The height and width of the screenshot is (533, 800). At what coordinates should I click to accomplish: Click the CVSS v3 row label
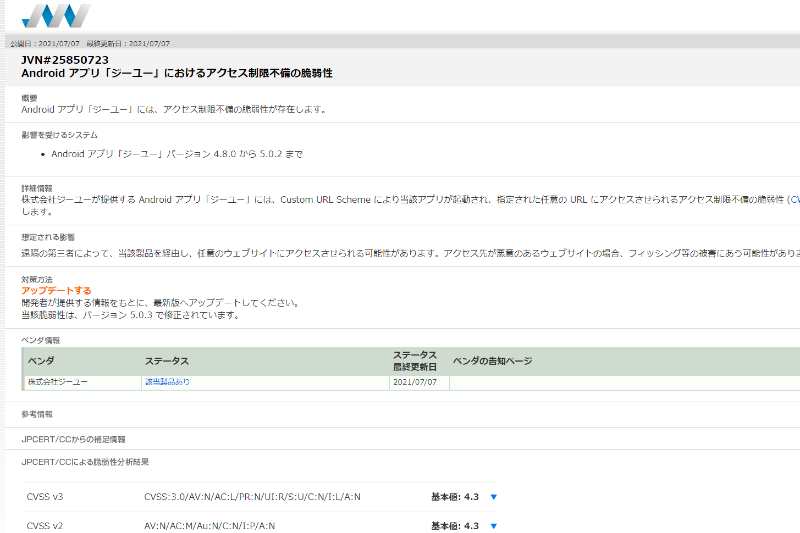45,497
